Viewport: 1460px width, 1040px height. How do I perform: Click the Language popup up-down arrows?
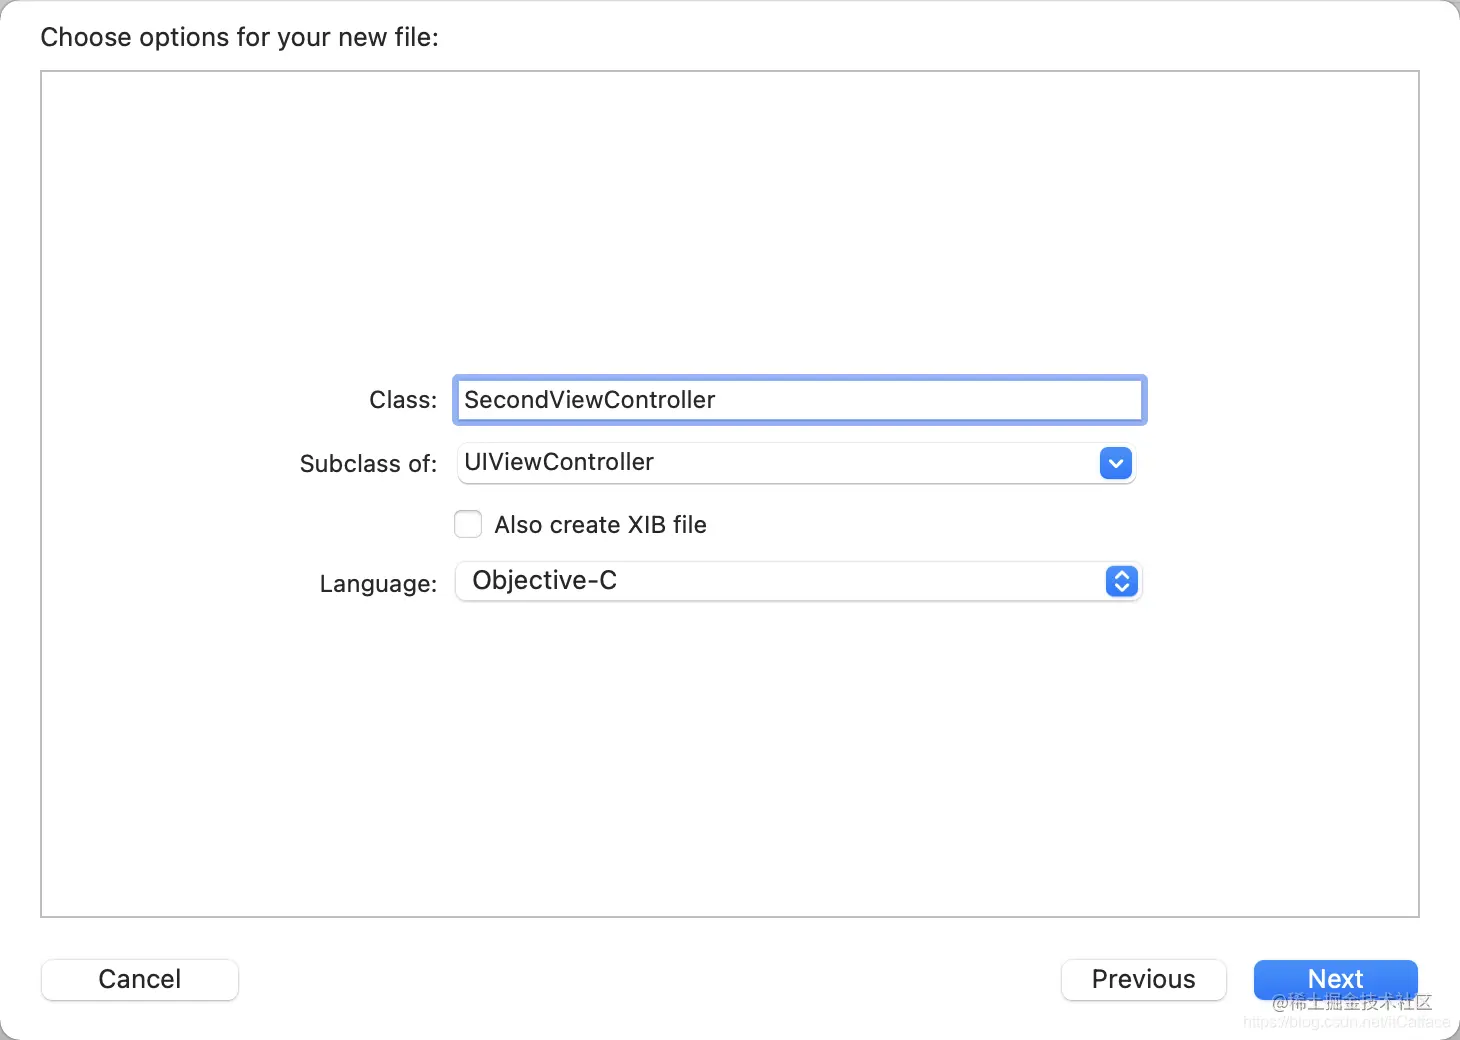pos(1121,581)
